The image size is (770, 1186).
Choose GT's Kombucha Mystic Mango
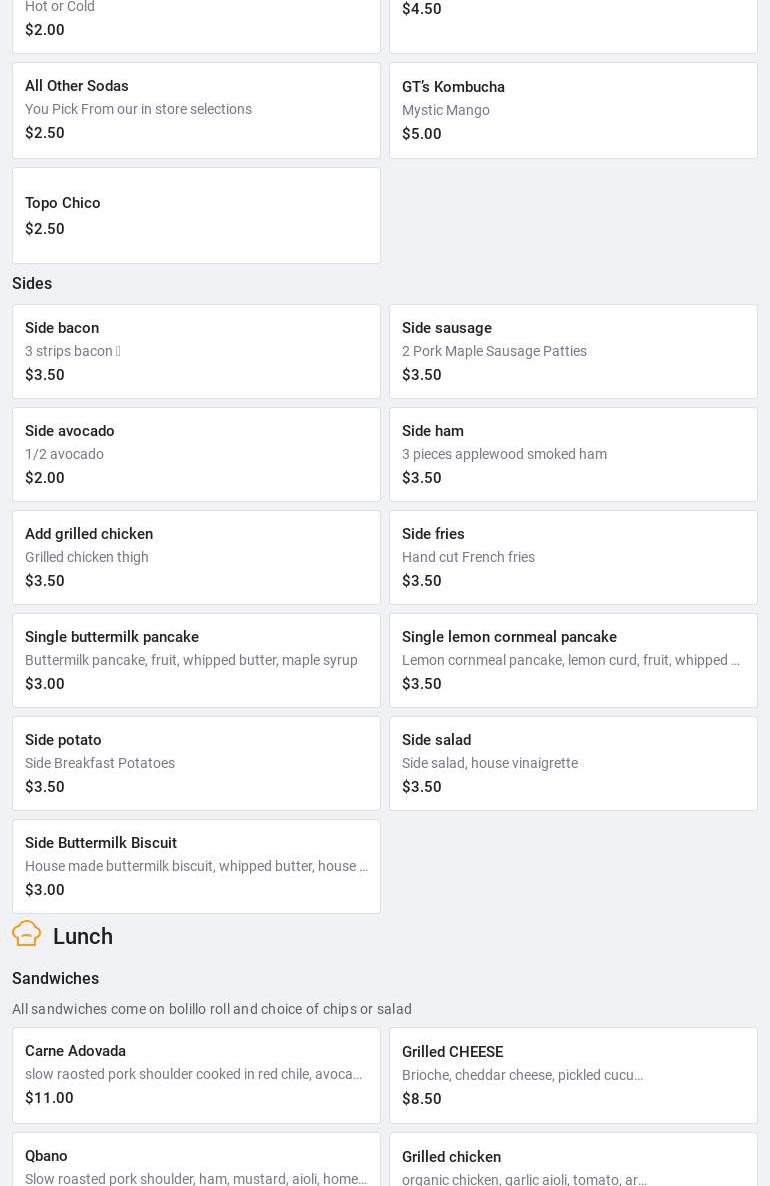click(x=573, y=110)
